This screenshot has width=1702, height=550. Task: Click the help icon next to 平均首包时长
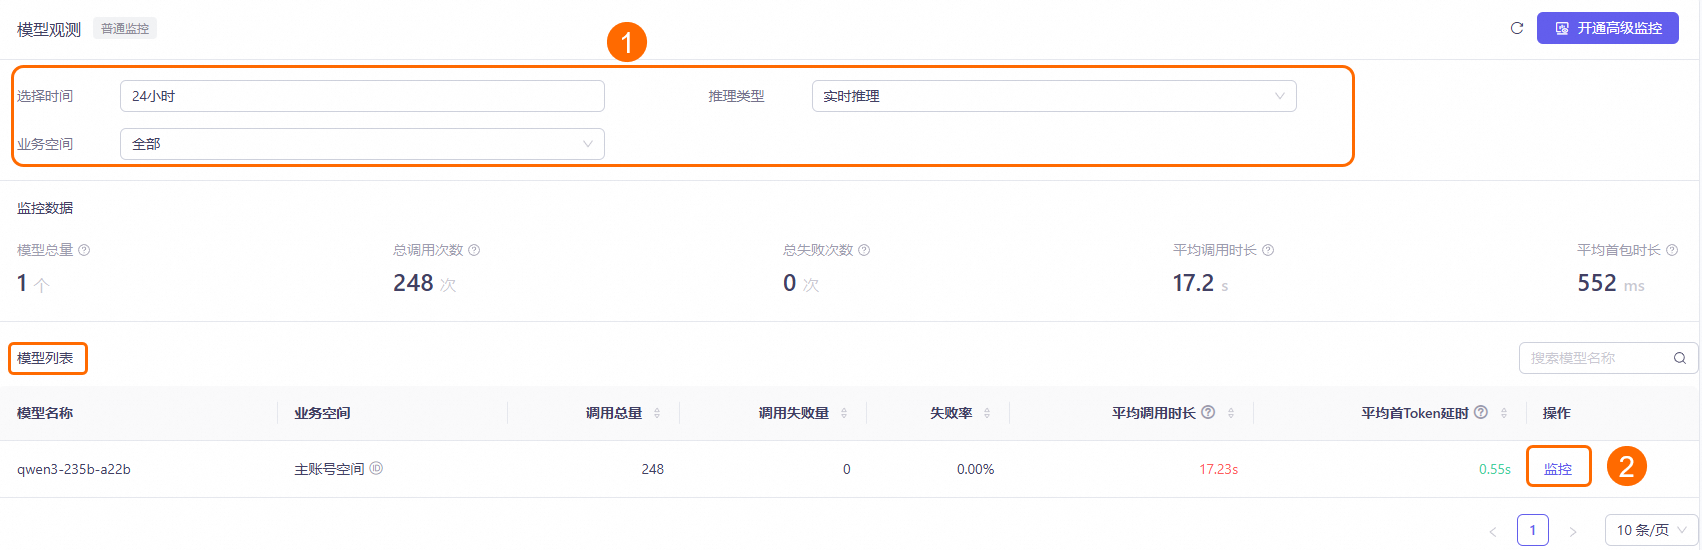click(x=1672, y=250)
